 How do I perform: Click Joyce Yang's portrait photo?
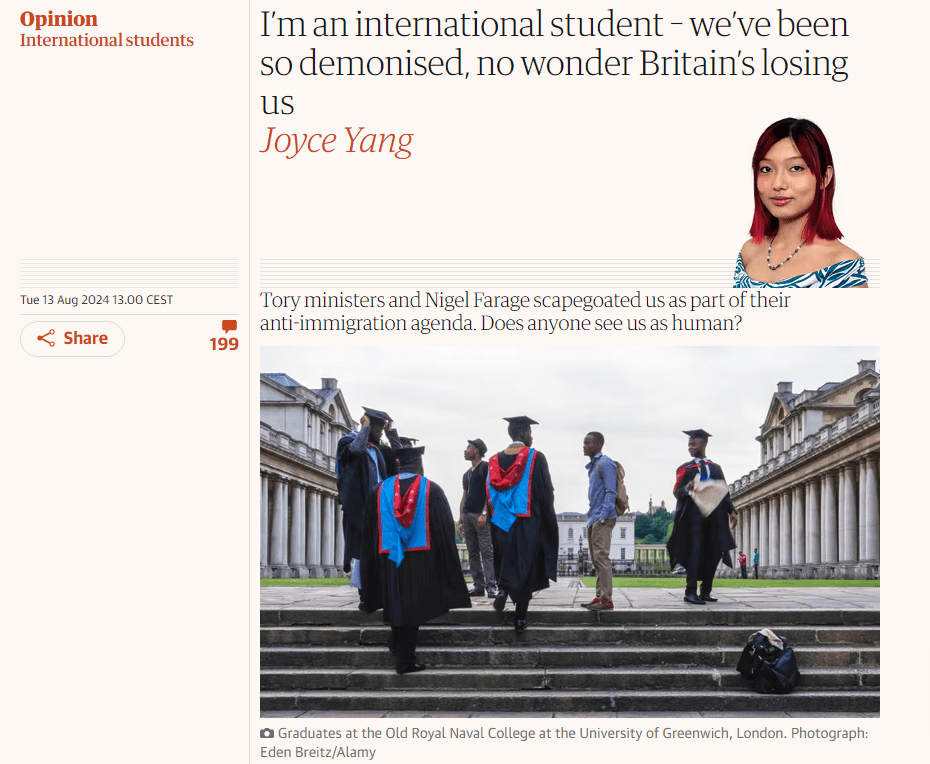(800, 203)
